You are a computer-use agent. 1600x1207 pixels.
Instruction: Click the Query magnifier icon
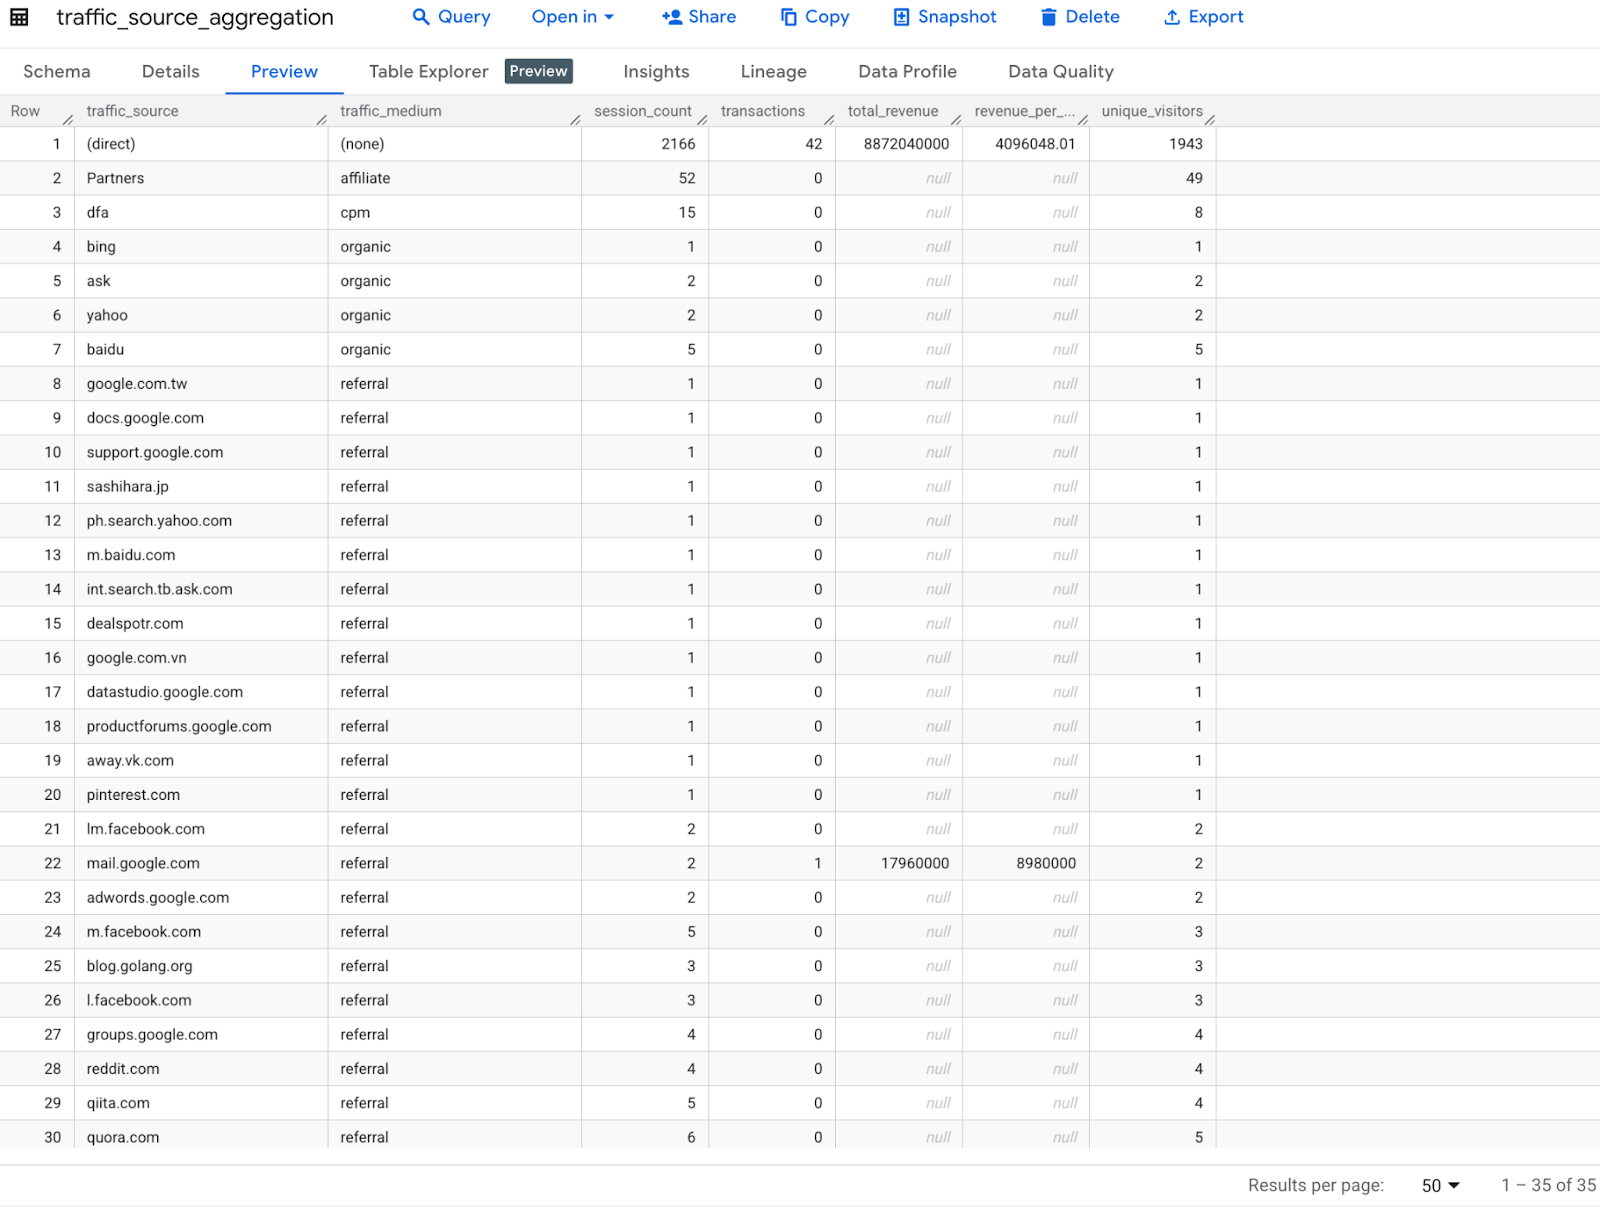421,17
